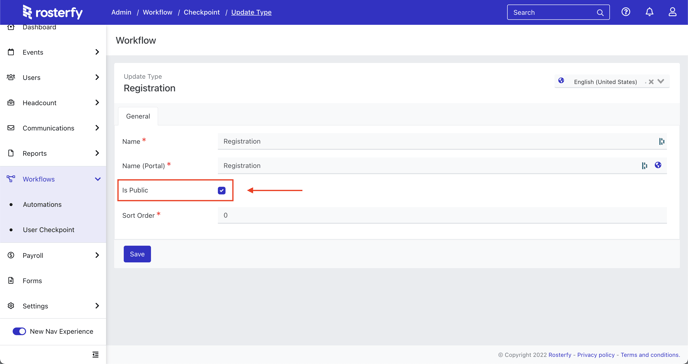This screenshot has width=688, height=364.
Task: Click the Update Type breadcrumb
Action: [251, 12]
